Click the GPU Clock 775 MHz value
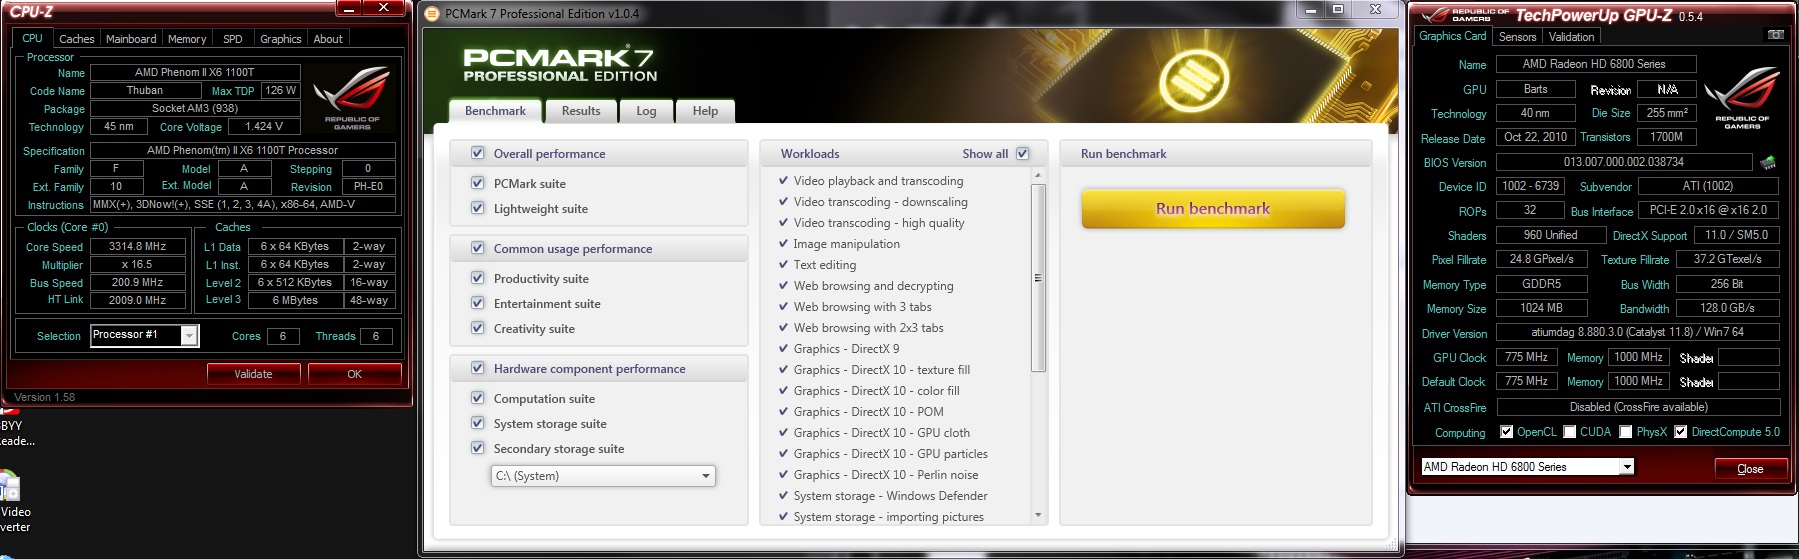Image resolution: width=1799 pixels, height=559 pixels. pyautogui.click(x=1526, y=357)
